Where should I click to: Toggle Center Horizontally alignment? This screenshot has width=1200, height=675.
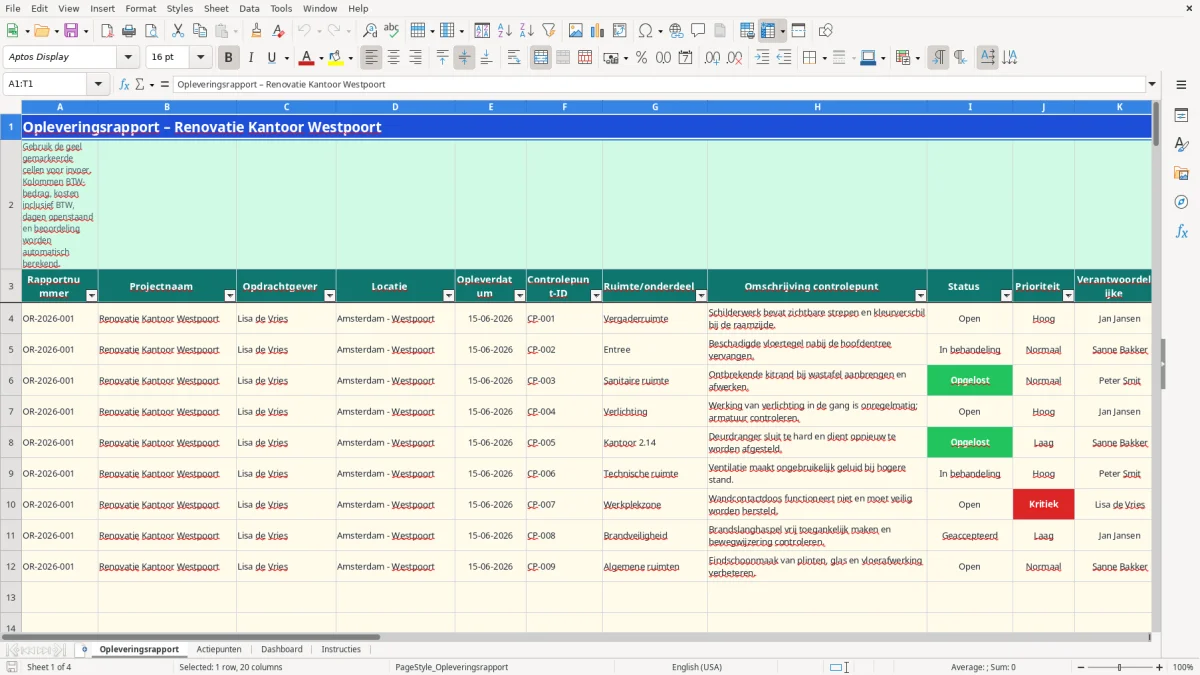pyautogui.click(x=393, y=58)
